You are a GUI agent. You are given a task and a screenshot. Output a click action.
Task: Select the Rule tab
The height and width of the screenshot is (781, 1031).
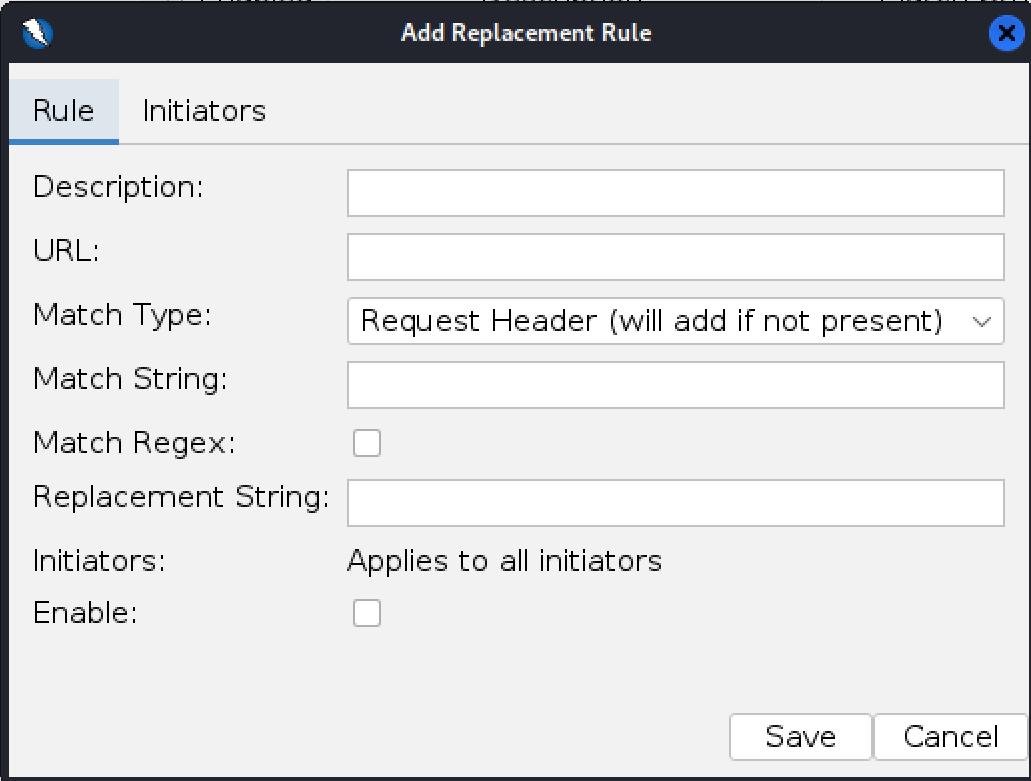[63, 111]
